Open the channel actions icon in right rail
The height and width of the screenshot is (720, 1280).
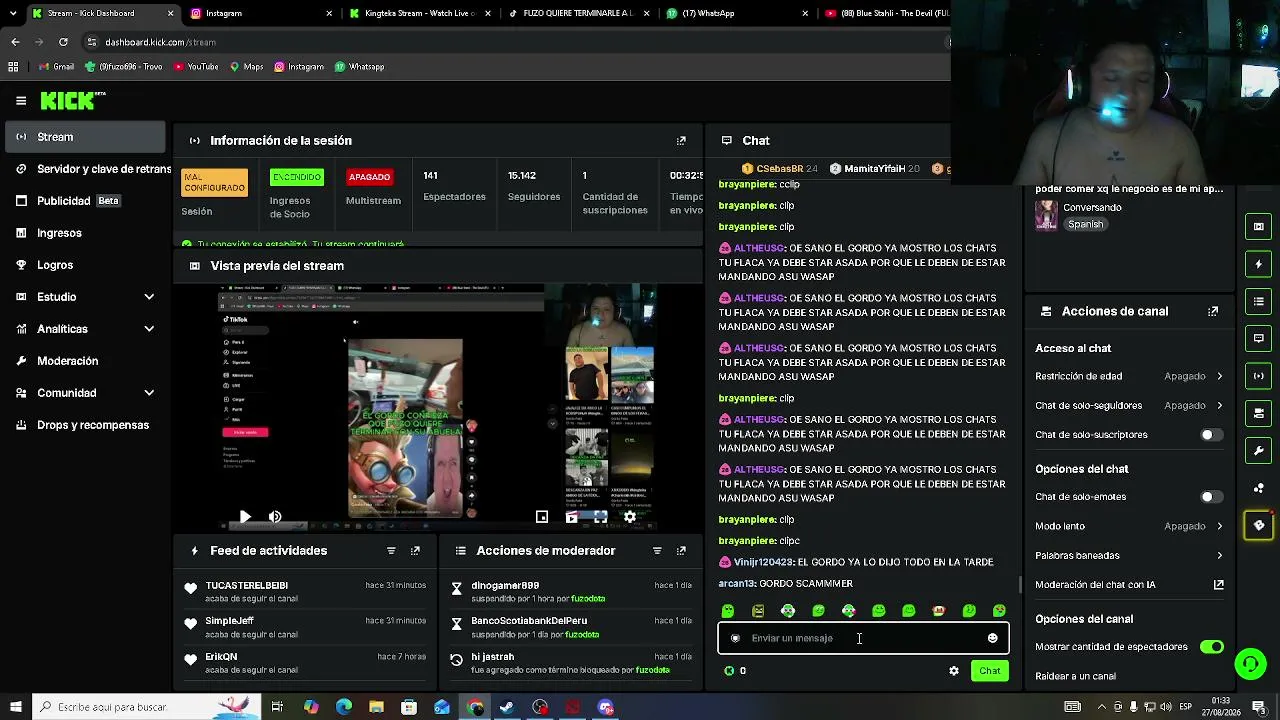[x=1259, y=413]
